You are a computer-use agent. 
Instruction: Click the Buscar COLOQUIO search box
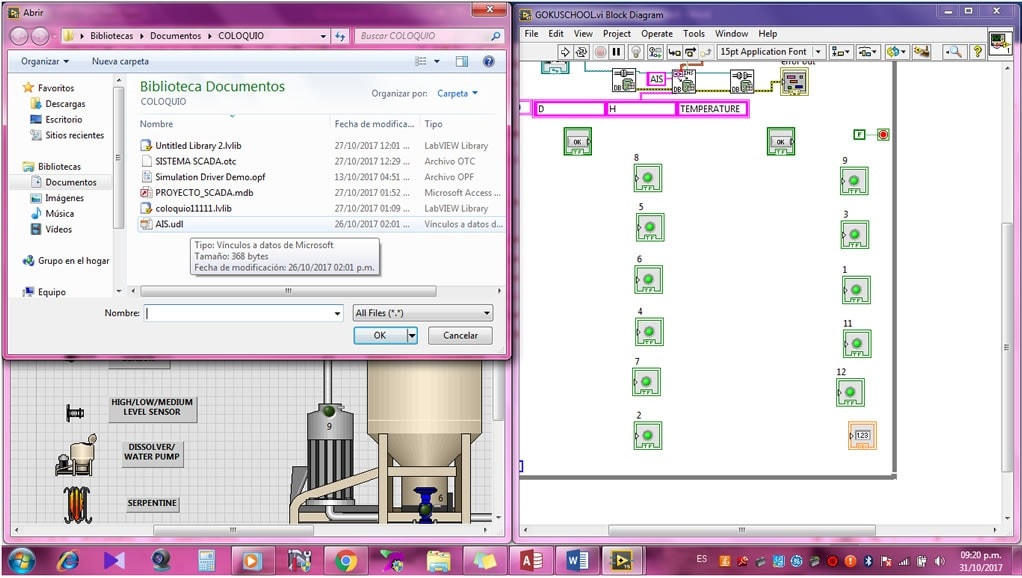point(428,36)
